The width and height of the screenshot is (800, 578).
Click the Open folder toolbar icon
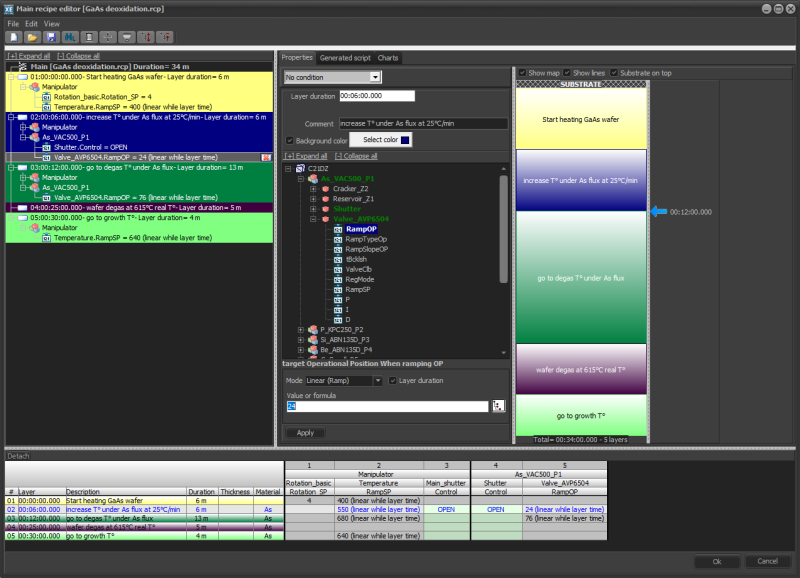pyautogui.click(x=32, y=37)
